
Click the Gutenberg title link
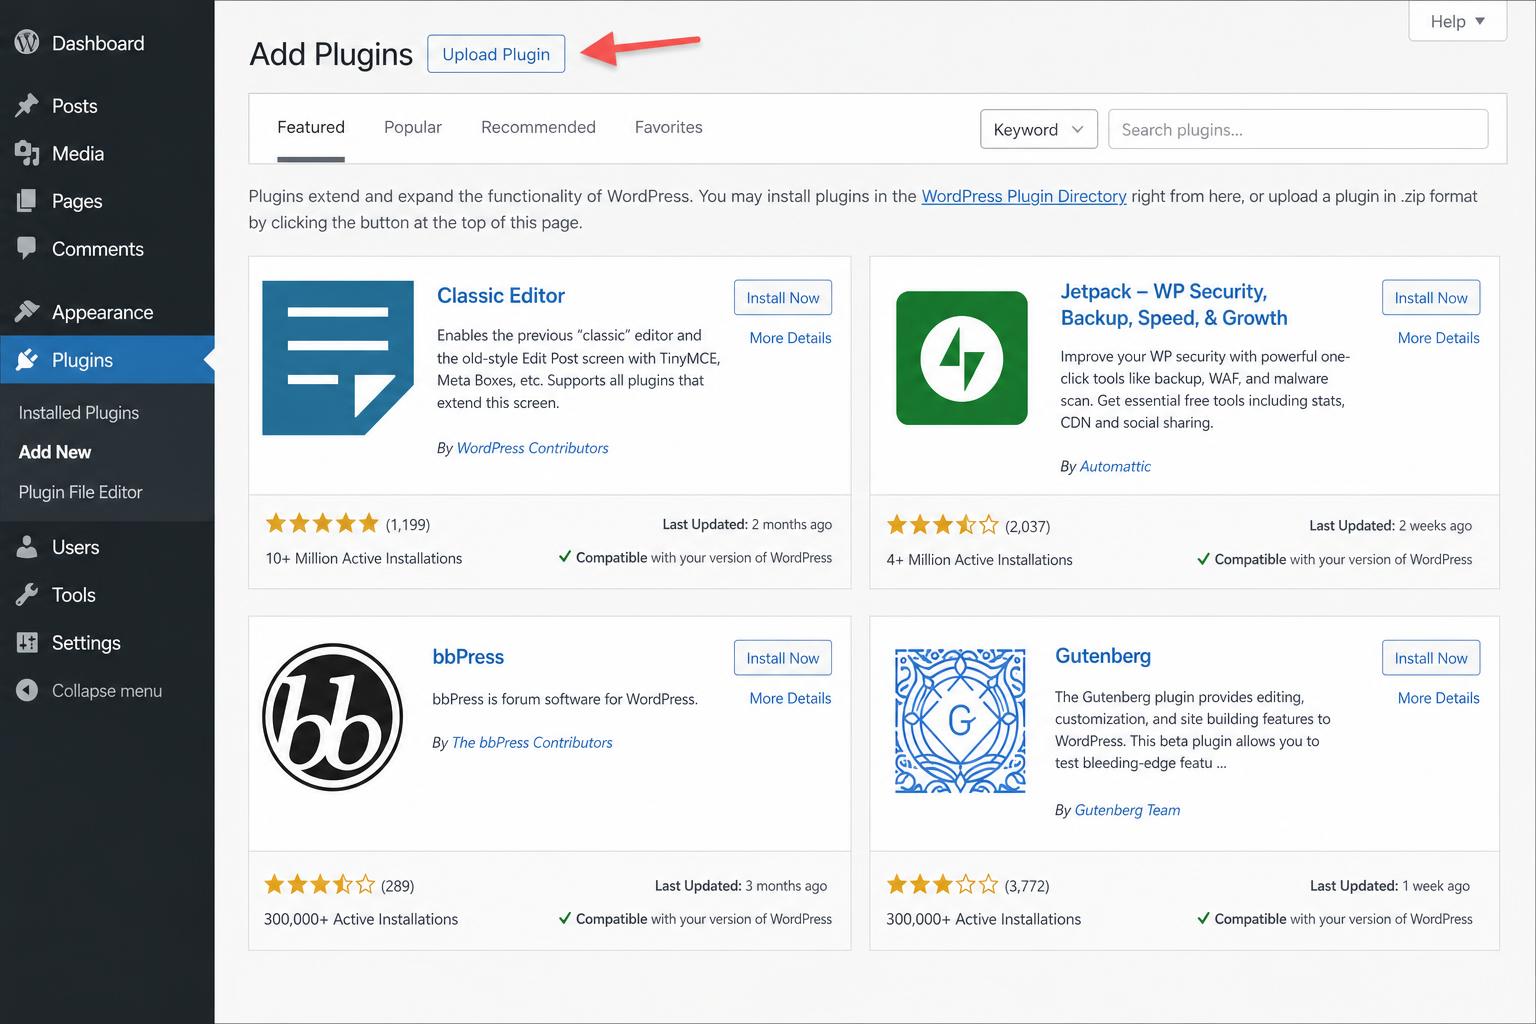1103,656
